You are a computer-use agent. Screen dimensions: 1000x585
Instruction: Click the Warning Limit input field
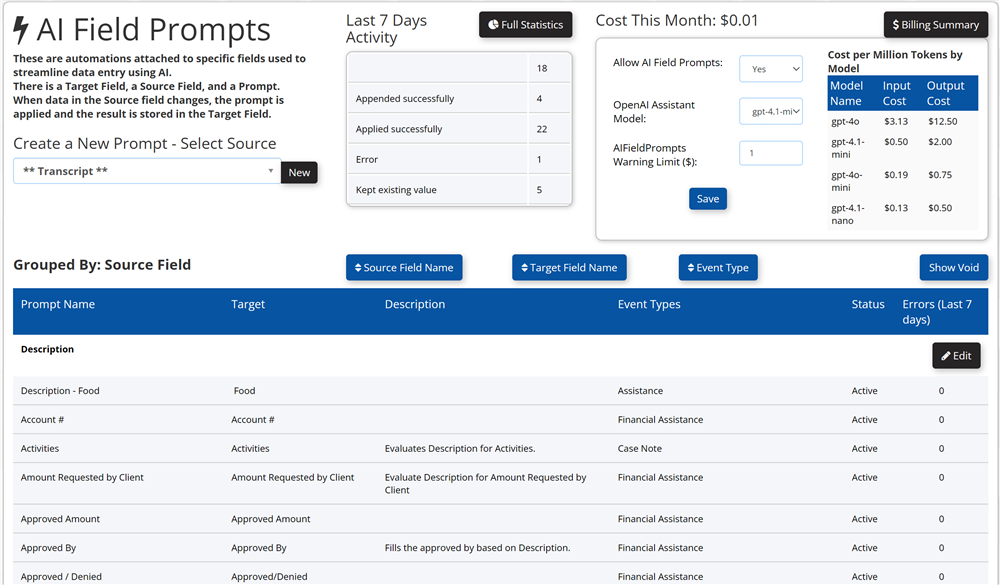point(771,153)
